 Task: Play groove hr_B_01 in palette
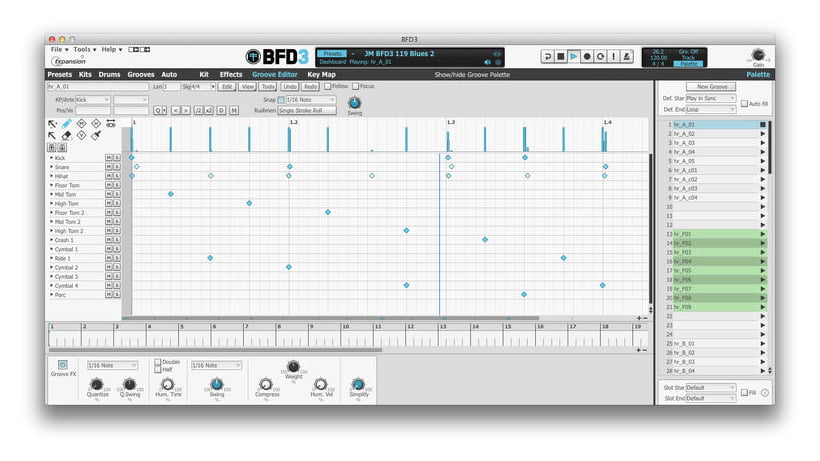point(762,343)
